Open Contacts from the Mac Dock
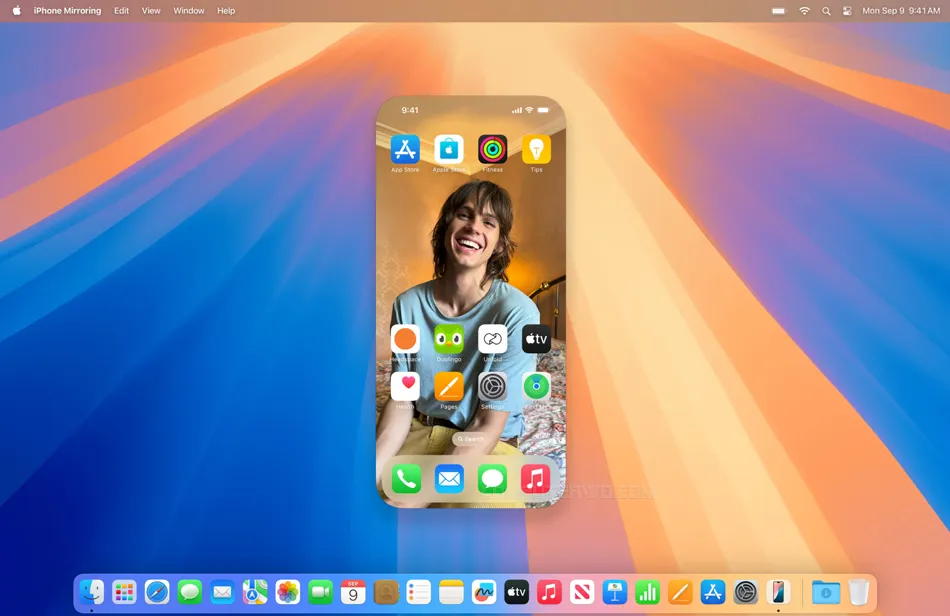Viewport: 950px width, 616px height. click(x=386, y=592)
